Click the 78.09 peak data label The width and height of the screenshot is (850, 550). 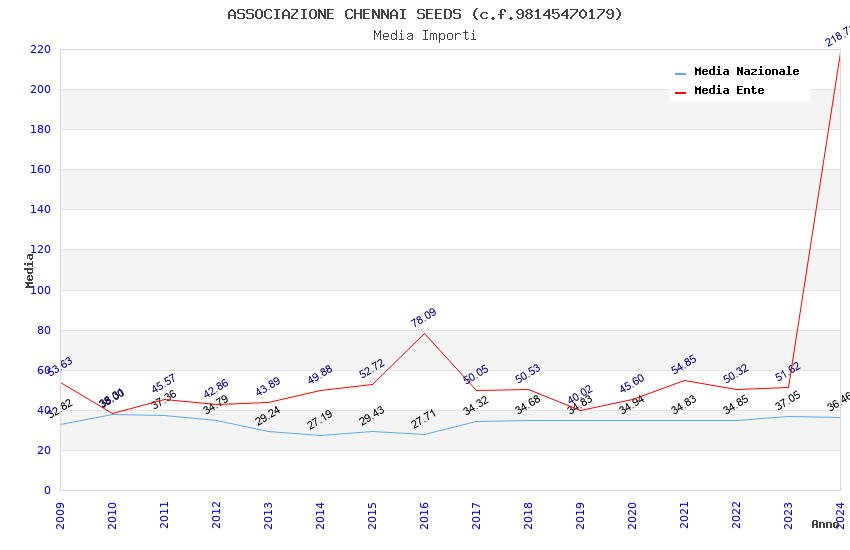coord(423,318)
